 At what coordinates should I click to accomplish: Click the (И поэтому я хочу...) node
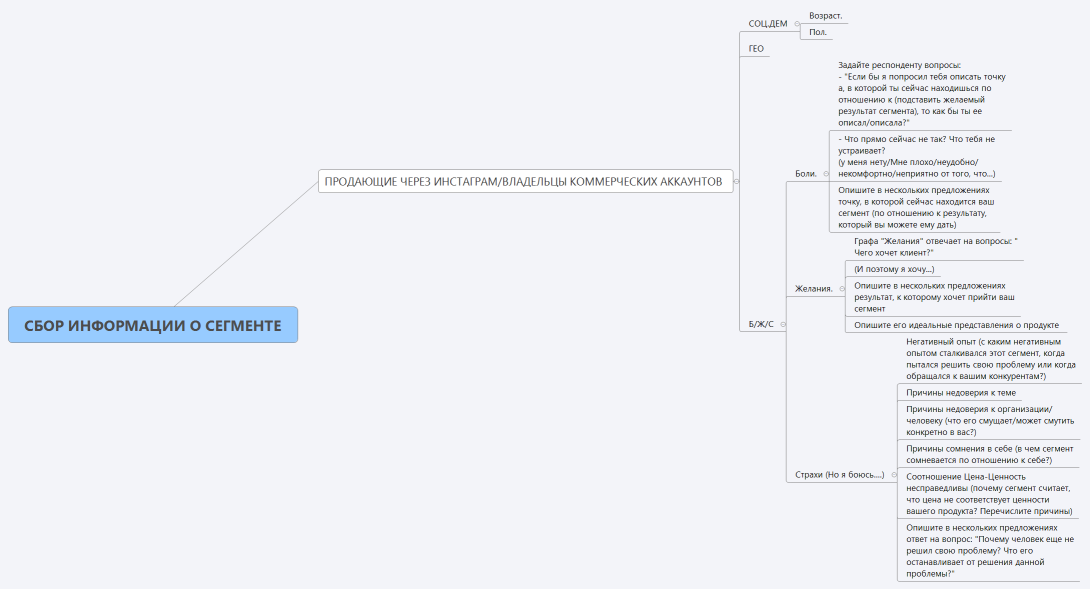coord(894,269)
